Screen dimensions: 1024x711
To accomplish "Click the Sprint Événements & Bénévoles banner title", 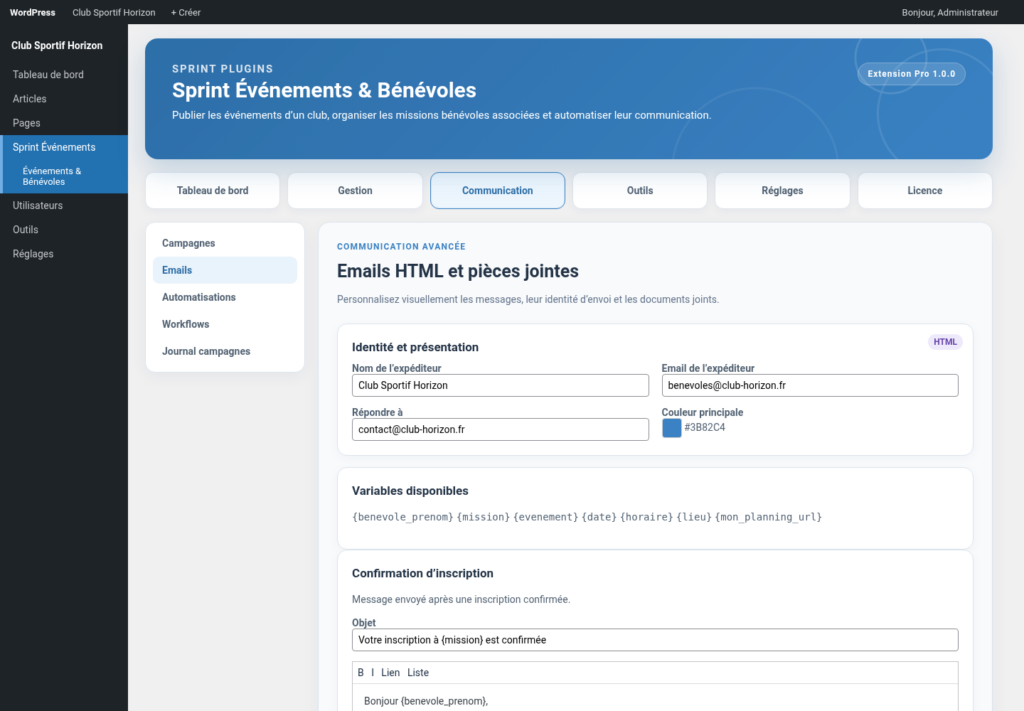I will point(324,90).
